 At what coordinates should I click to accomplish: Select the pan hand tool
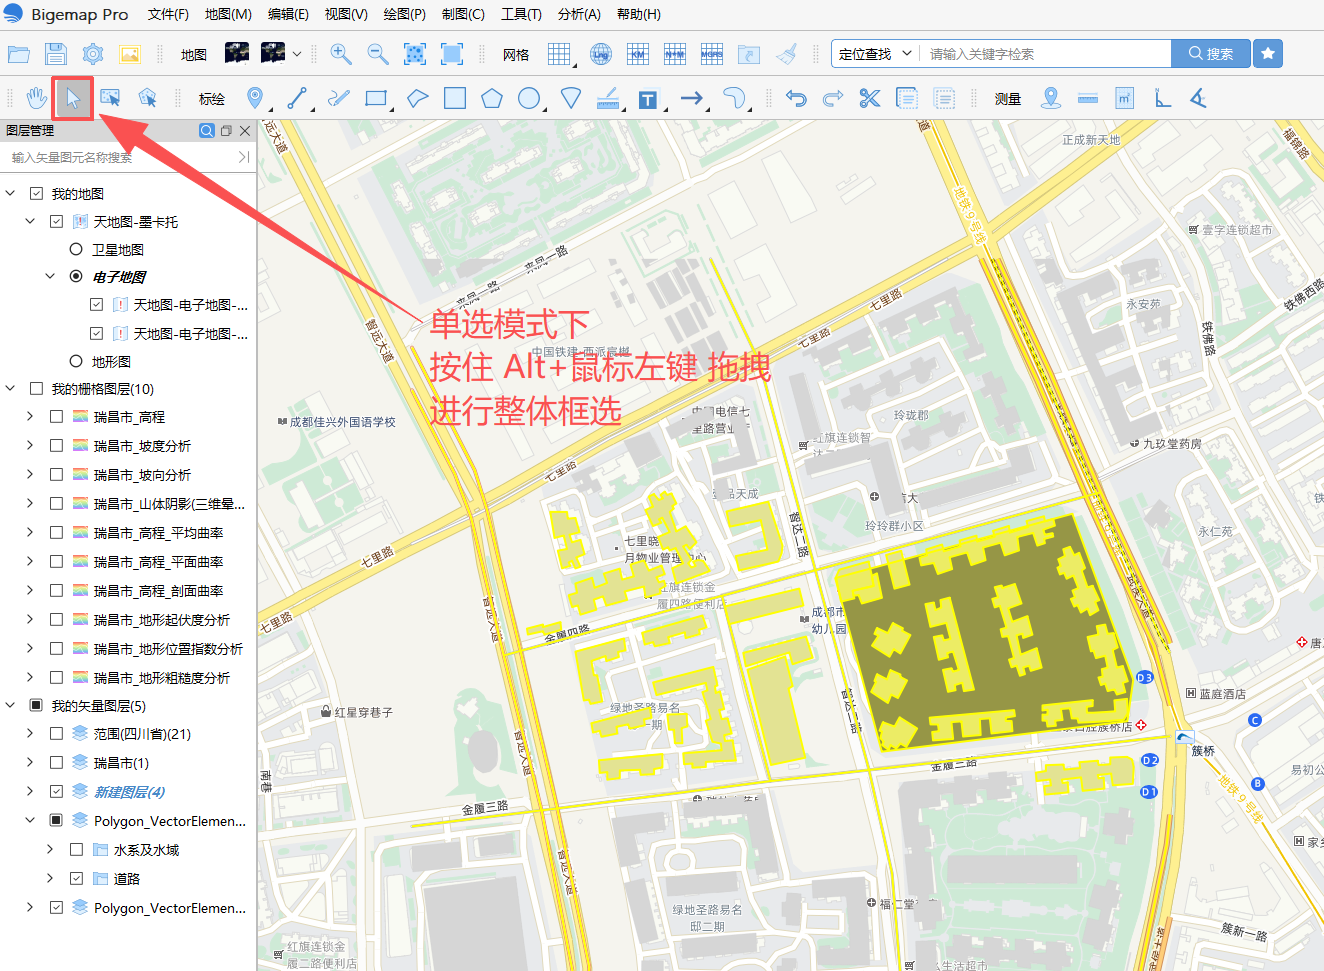(x=36, y=98)
